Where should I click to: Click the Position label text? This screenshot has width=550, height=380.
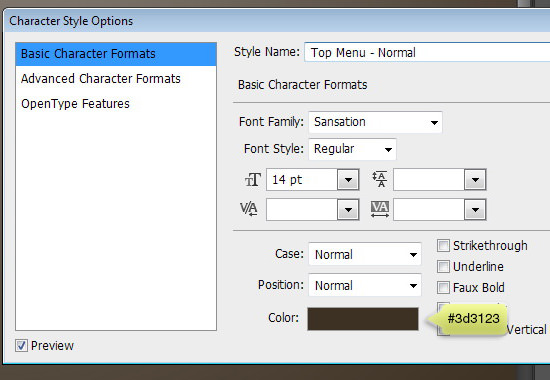(x=281, y=285)
